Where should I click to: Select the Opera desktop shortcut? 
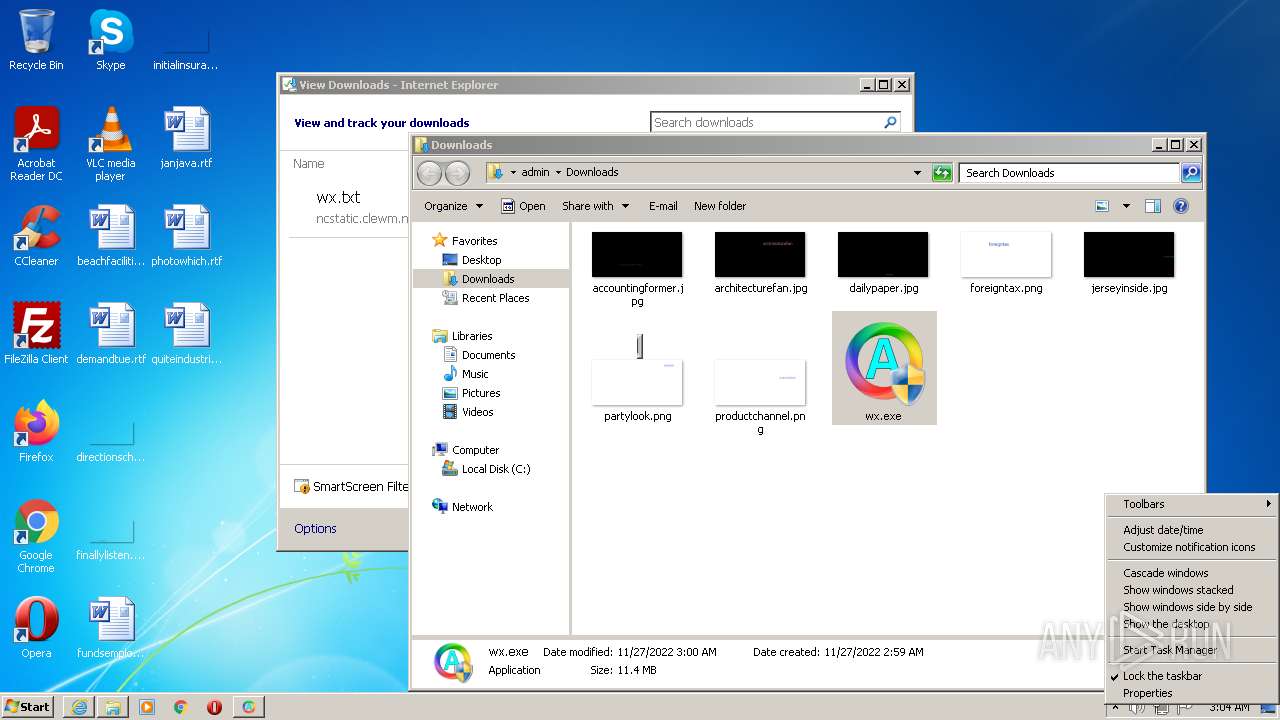(36, 628)
